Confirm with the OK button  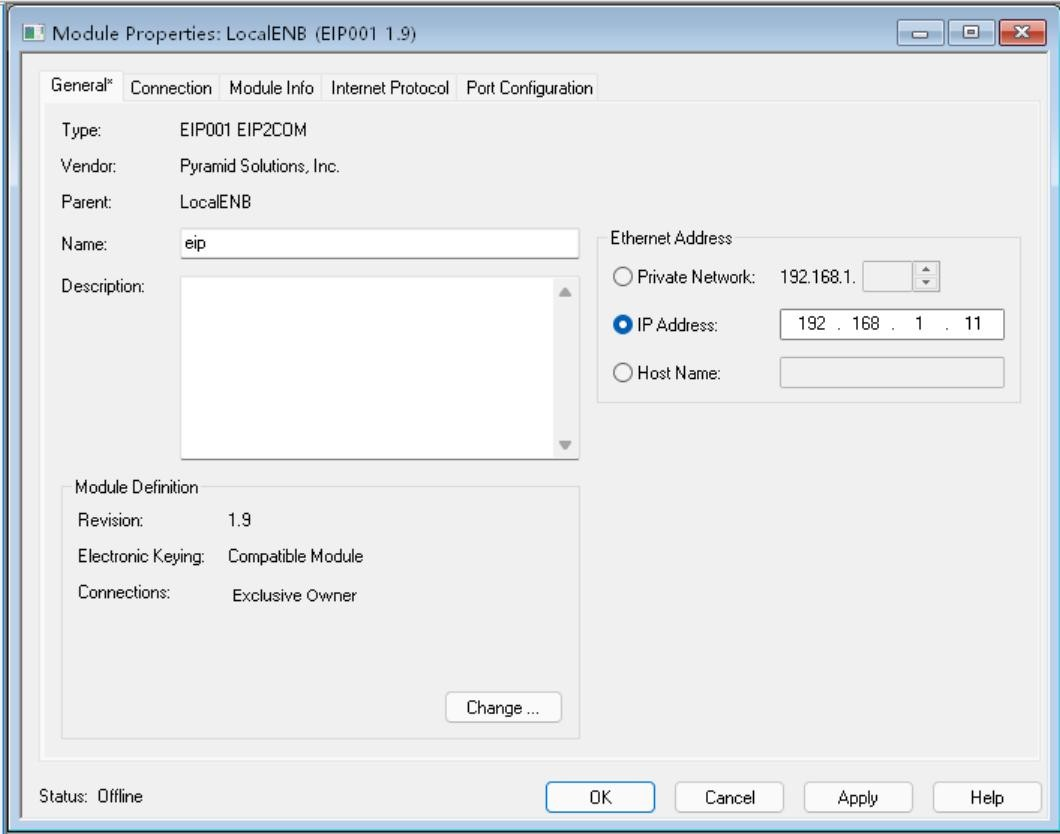tap(600, 798)
